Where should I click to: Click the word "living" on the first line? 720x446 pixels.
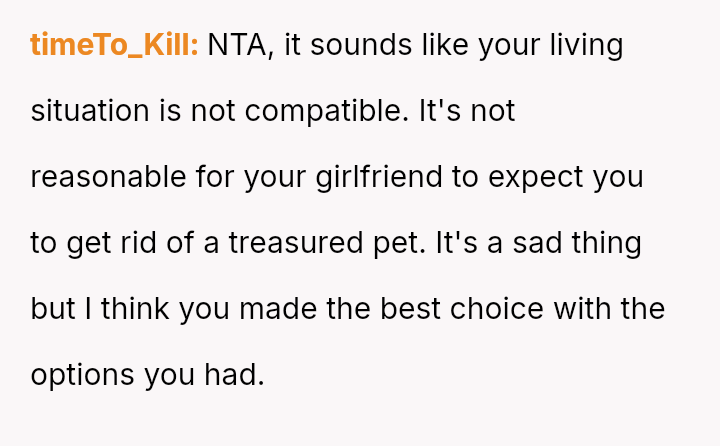tap(590, 46)
